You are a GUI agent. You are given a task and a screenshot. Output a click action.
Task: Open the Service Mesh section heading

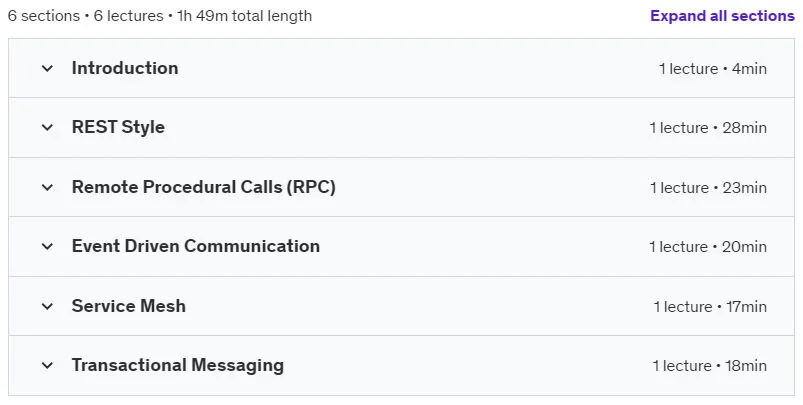pyautogui.click(x=129, y=306)
